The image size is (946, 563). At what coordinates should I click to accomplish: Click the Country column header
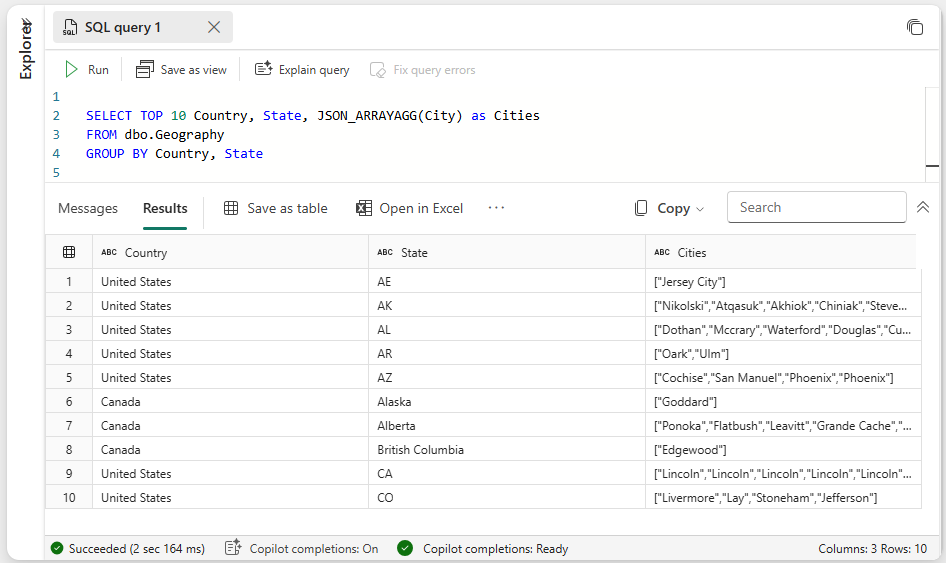click(230, 252)
